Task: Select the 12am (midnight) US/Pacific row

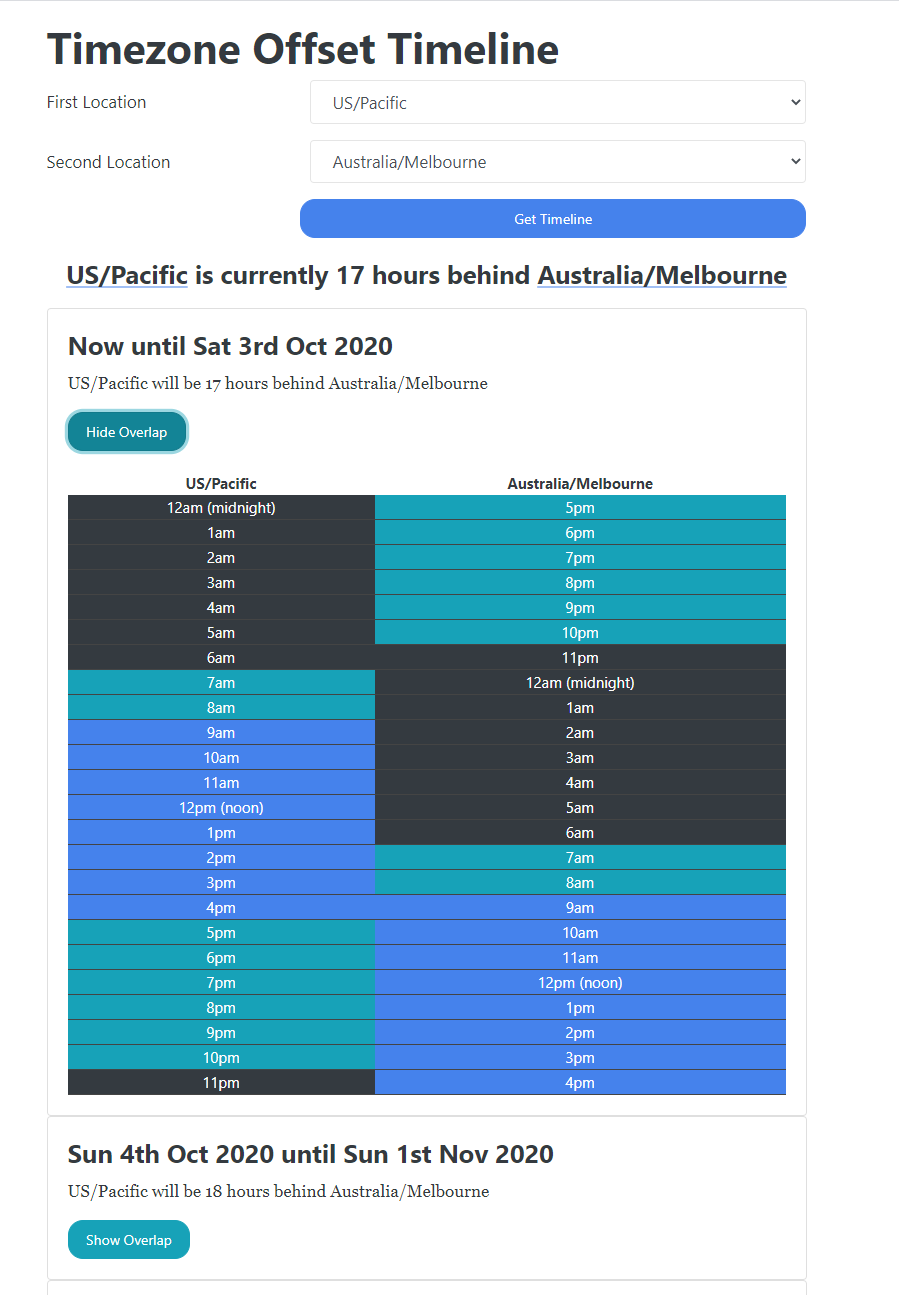Action: [x=221, y=508]
